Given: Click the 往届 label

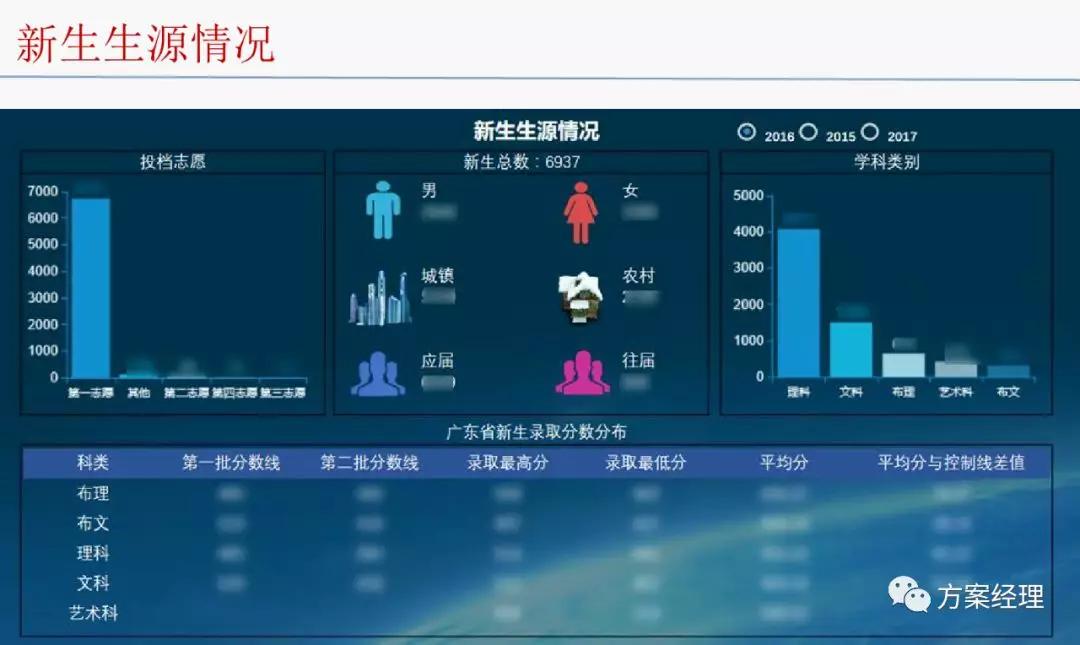Looking at the screenshot, I should [638, 360].
